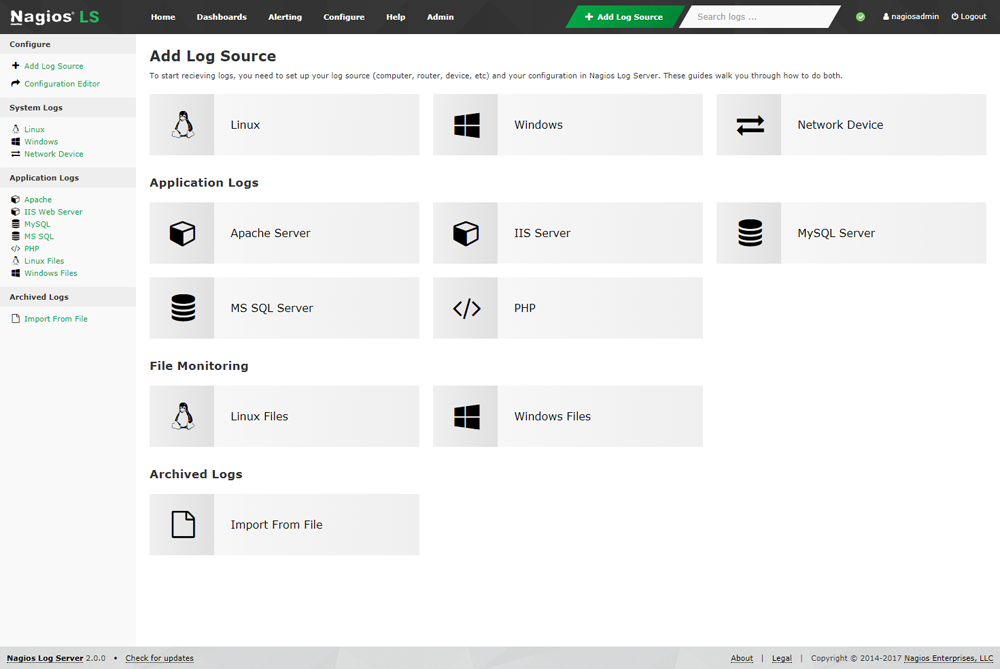Click the Windows logo icon tile
Screen dimensions: 1000x669
pos(466,125)
